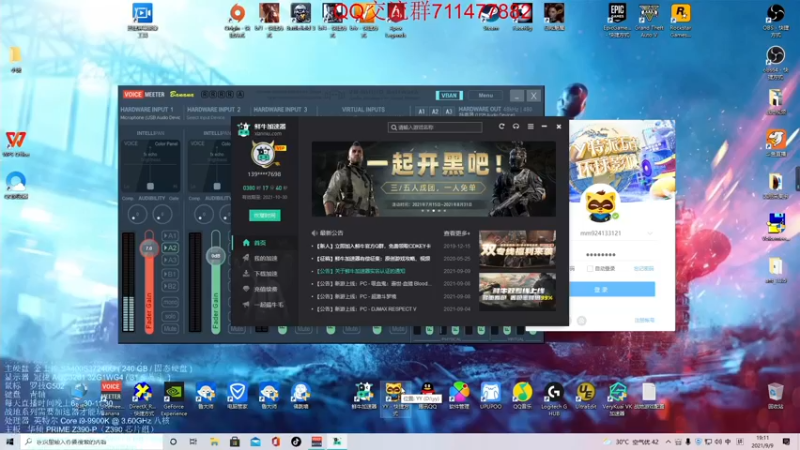800x450 pixels.
Task: Open the Recycle Bin desktop icon
Action: pyautogui.click(x=776, y=396)
